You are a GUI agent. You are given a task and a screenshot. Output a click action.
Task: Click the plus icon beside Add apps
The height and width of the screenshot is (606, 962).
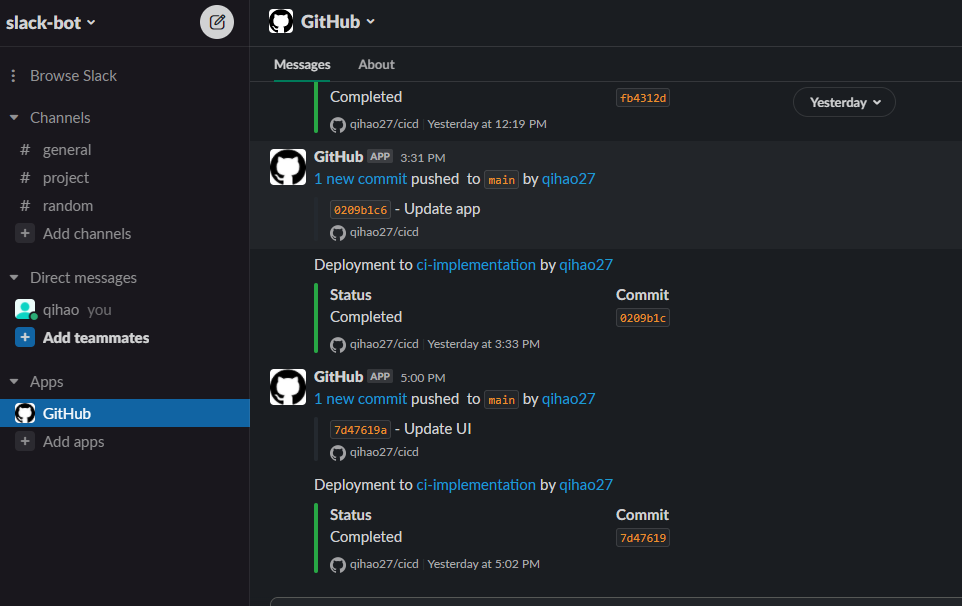click(x=25, y=441)
